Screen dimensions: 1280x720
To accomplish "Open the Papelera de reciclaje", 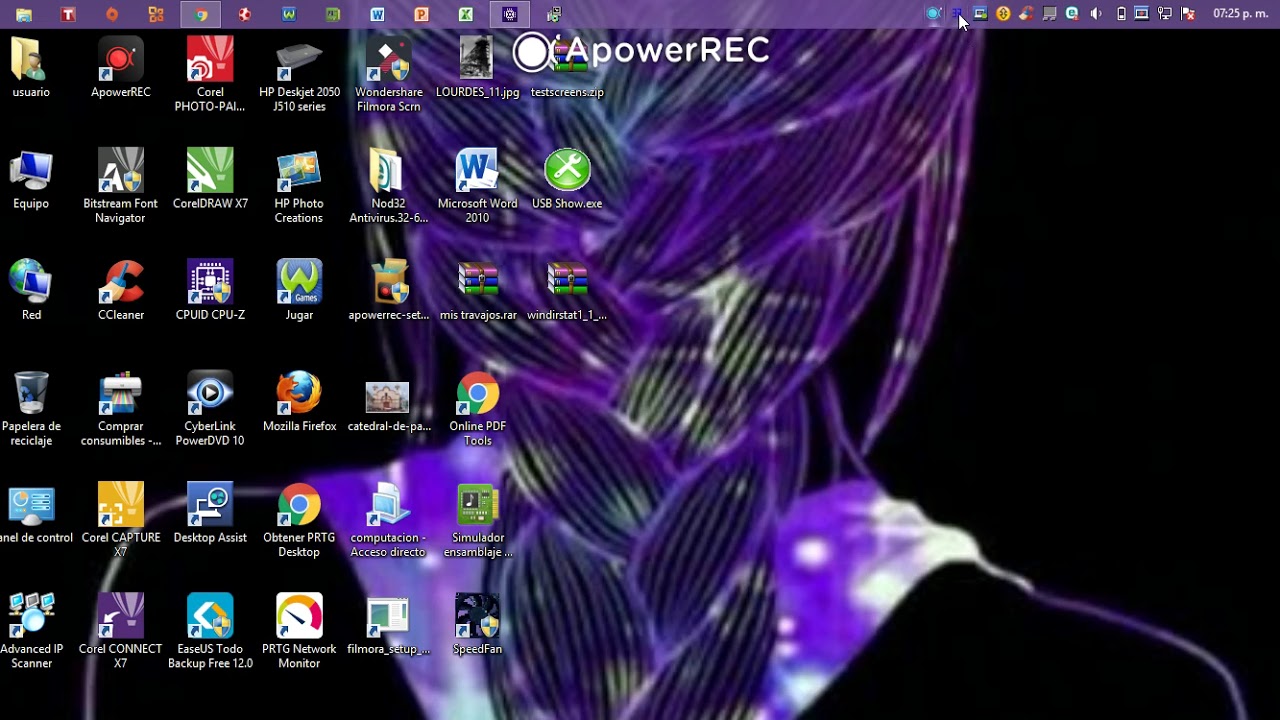I will pos(31,409).
